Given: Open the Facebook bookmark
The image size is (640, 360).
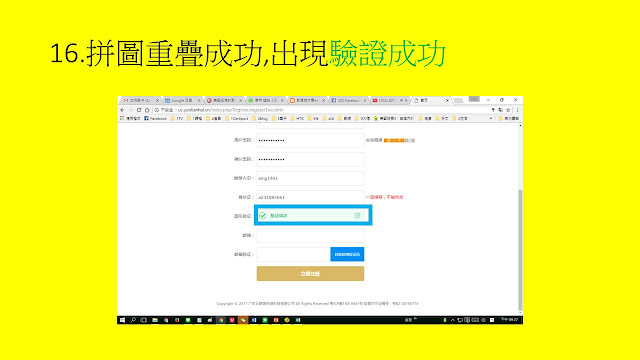Looking at the screenshot, I should click(156, 118).
